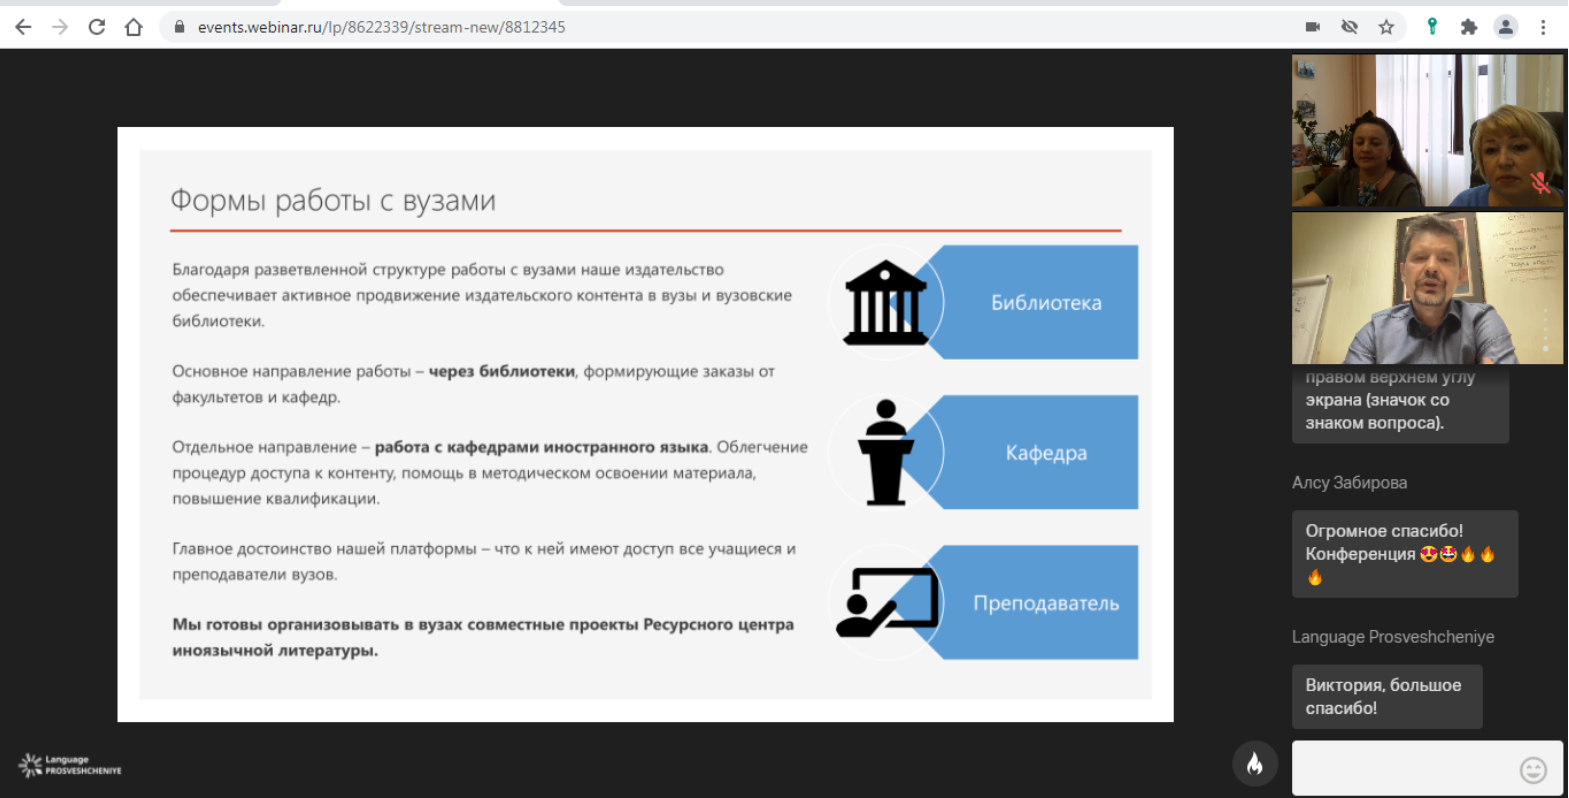Image resolution: width=1569 pixels, height=798 pixels.
Task: Click the Language Prosveshcheniye logo
Action: click(69, 766)
